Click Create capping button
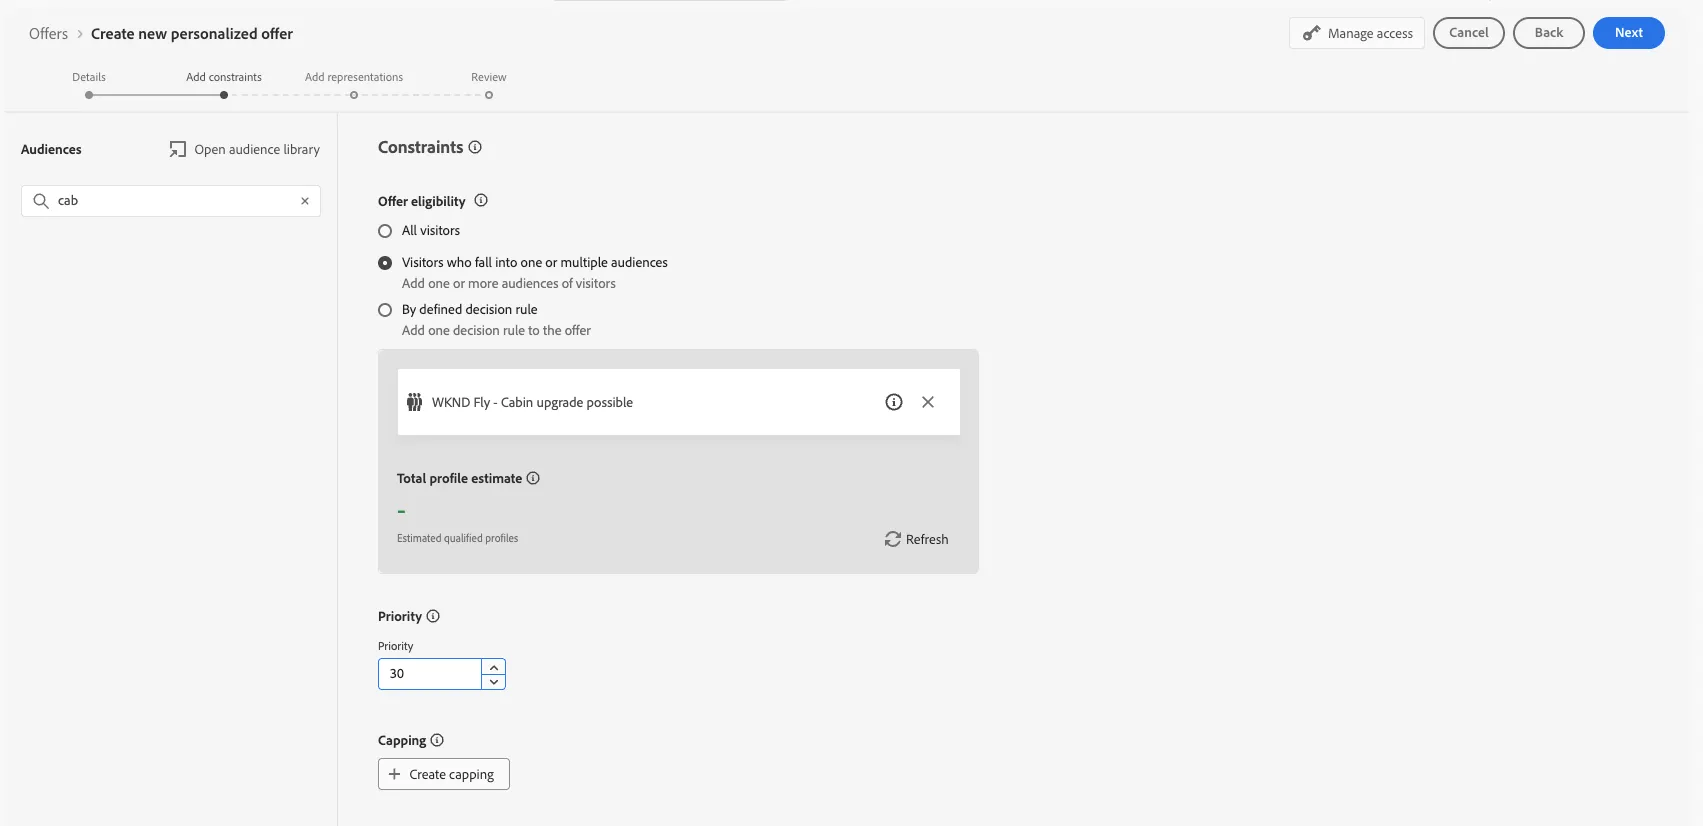1703x826 pixels. (444, 774)
